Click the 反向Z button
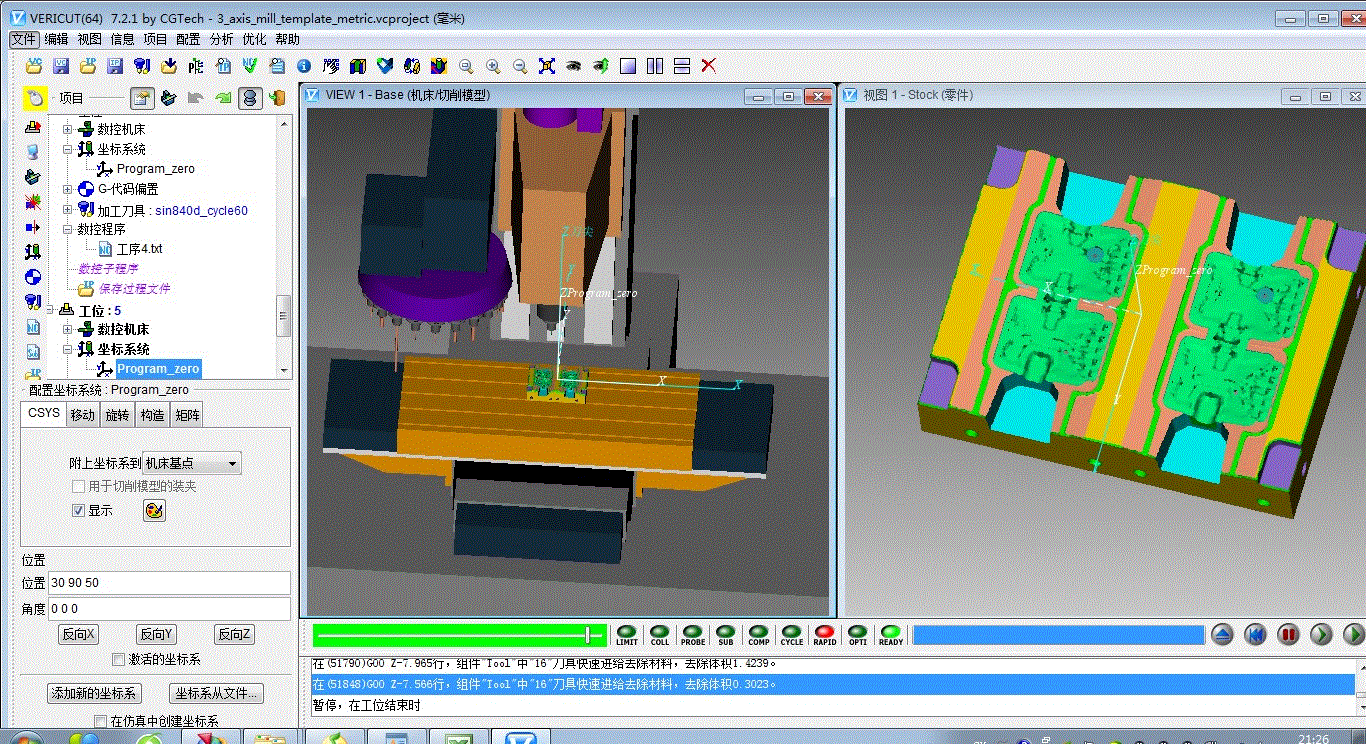The width and height of the screenshot is (1366, 744). (x=234, y=634)
